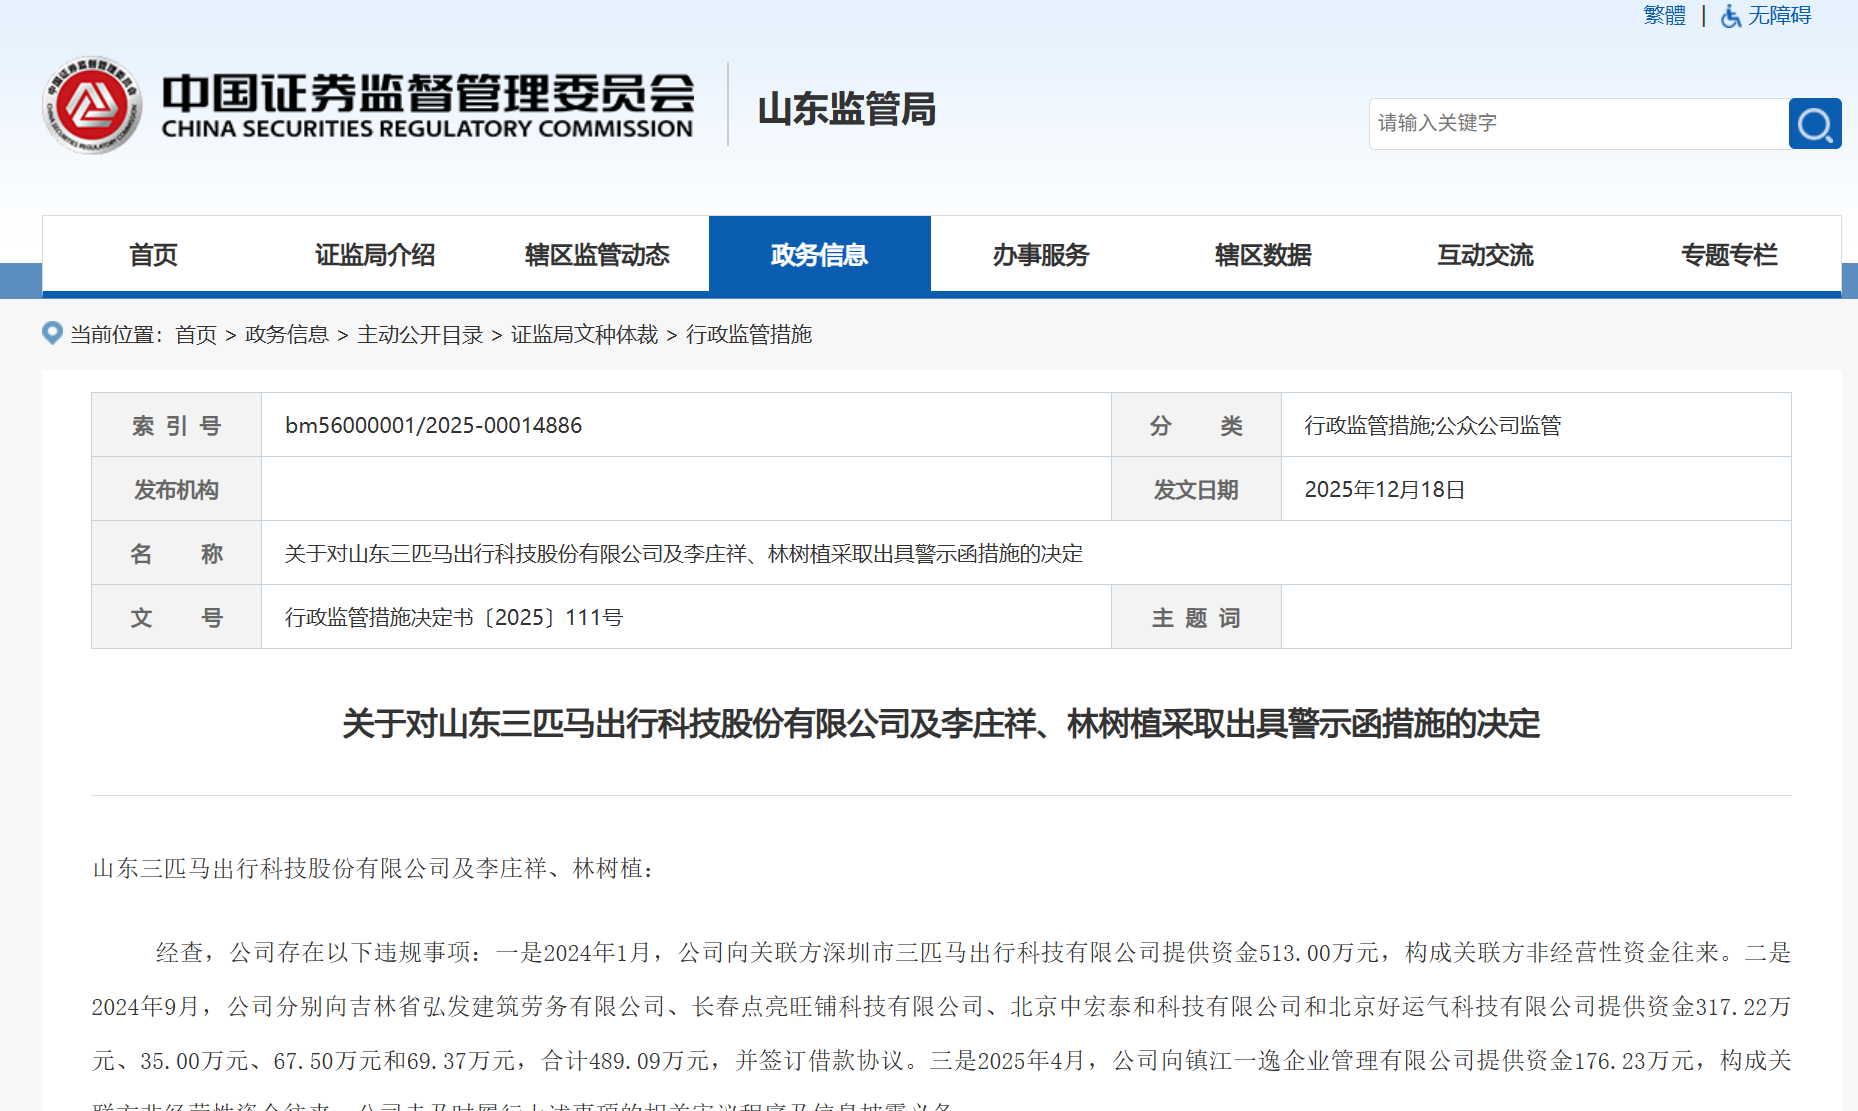The height and width of the screenshot is (1111, 1858).
Task: Open the 证监局介绍 navigation tab
Action: coord(375,255)
